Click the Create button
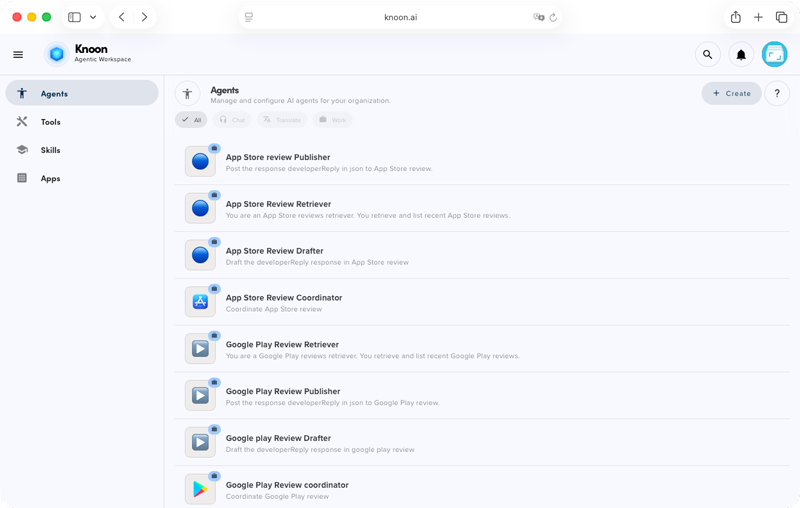The height and width of the screenshot is (508, 800). [x=731, y=93]
